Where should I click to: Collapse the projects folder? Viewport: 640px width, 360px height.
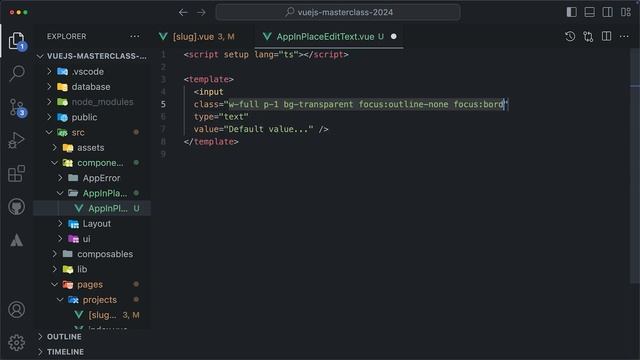[93, 300]
